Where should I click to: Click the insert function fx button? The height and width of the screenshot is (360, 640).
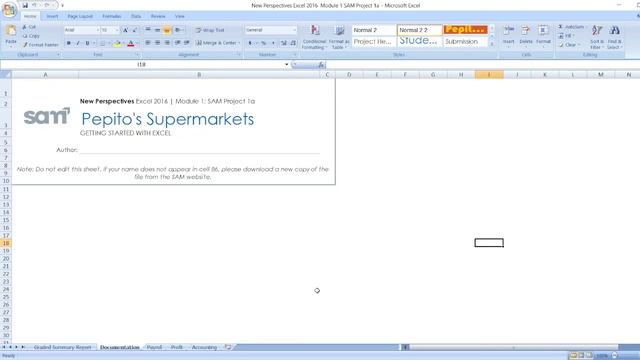pyautogui.click(x=321, y=64)
